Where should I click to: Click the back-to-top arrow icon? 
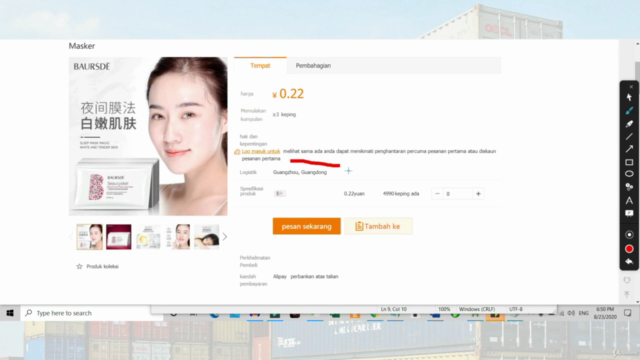click(627, 294)
